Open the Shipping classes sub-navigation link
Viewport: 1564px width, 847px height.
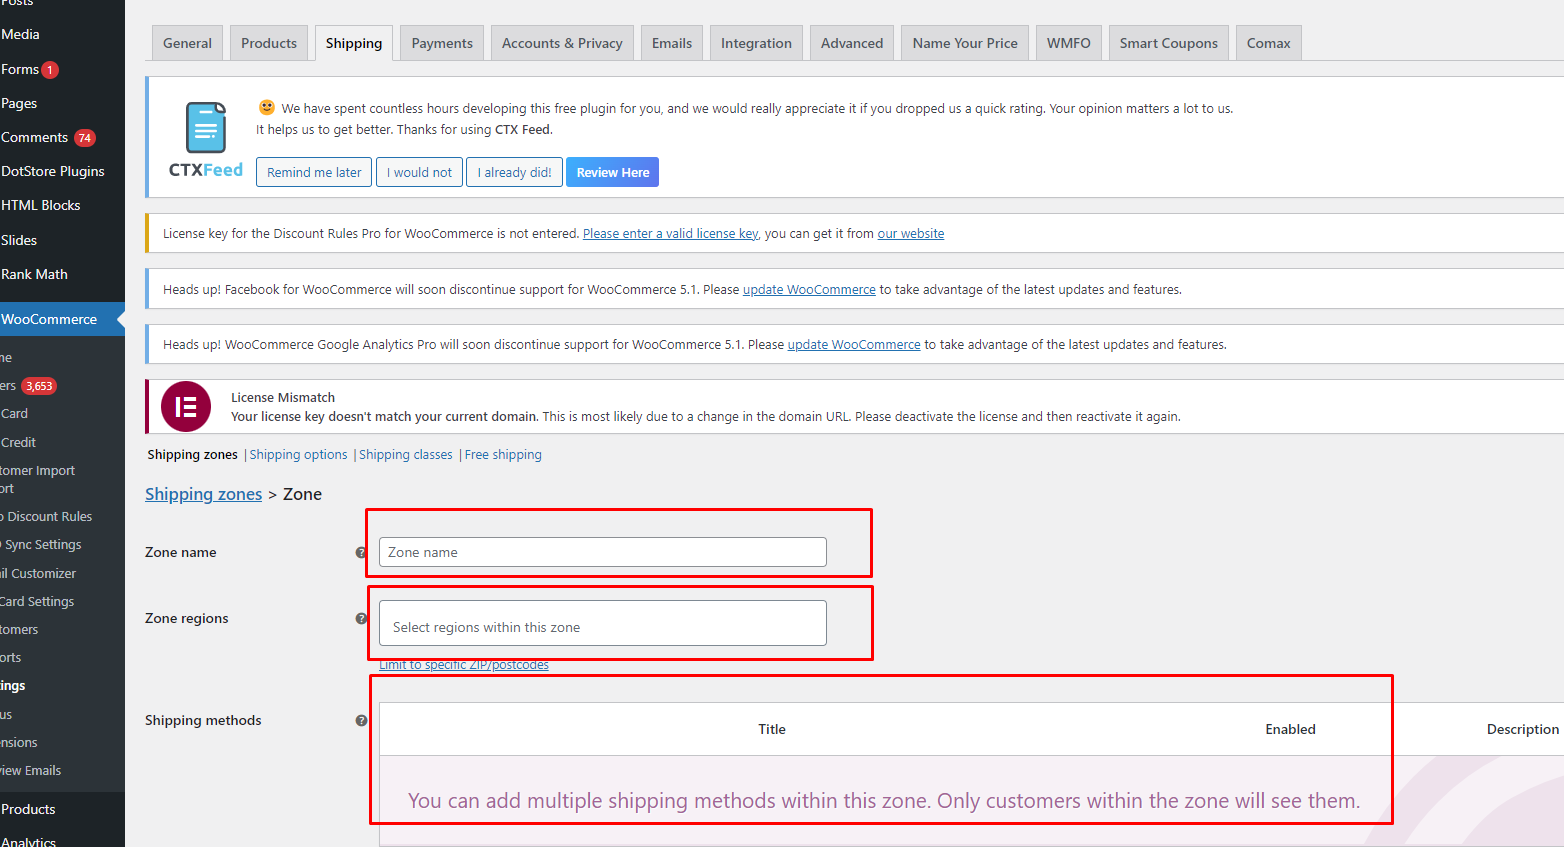406,455
